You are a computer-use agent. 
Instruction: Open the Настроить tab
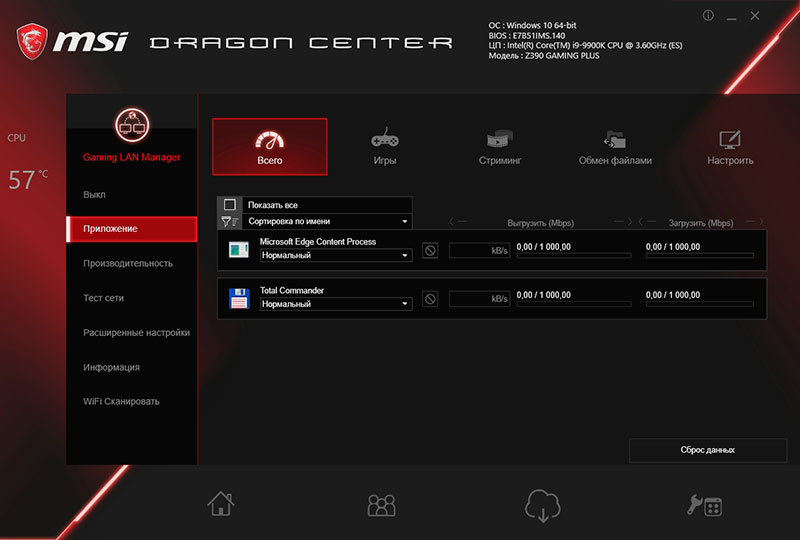(730, 147)
